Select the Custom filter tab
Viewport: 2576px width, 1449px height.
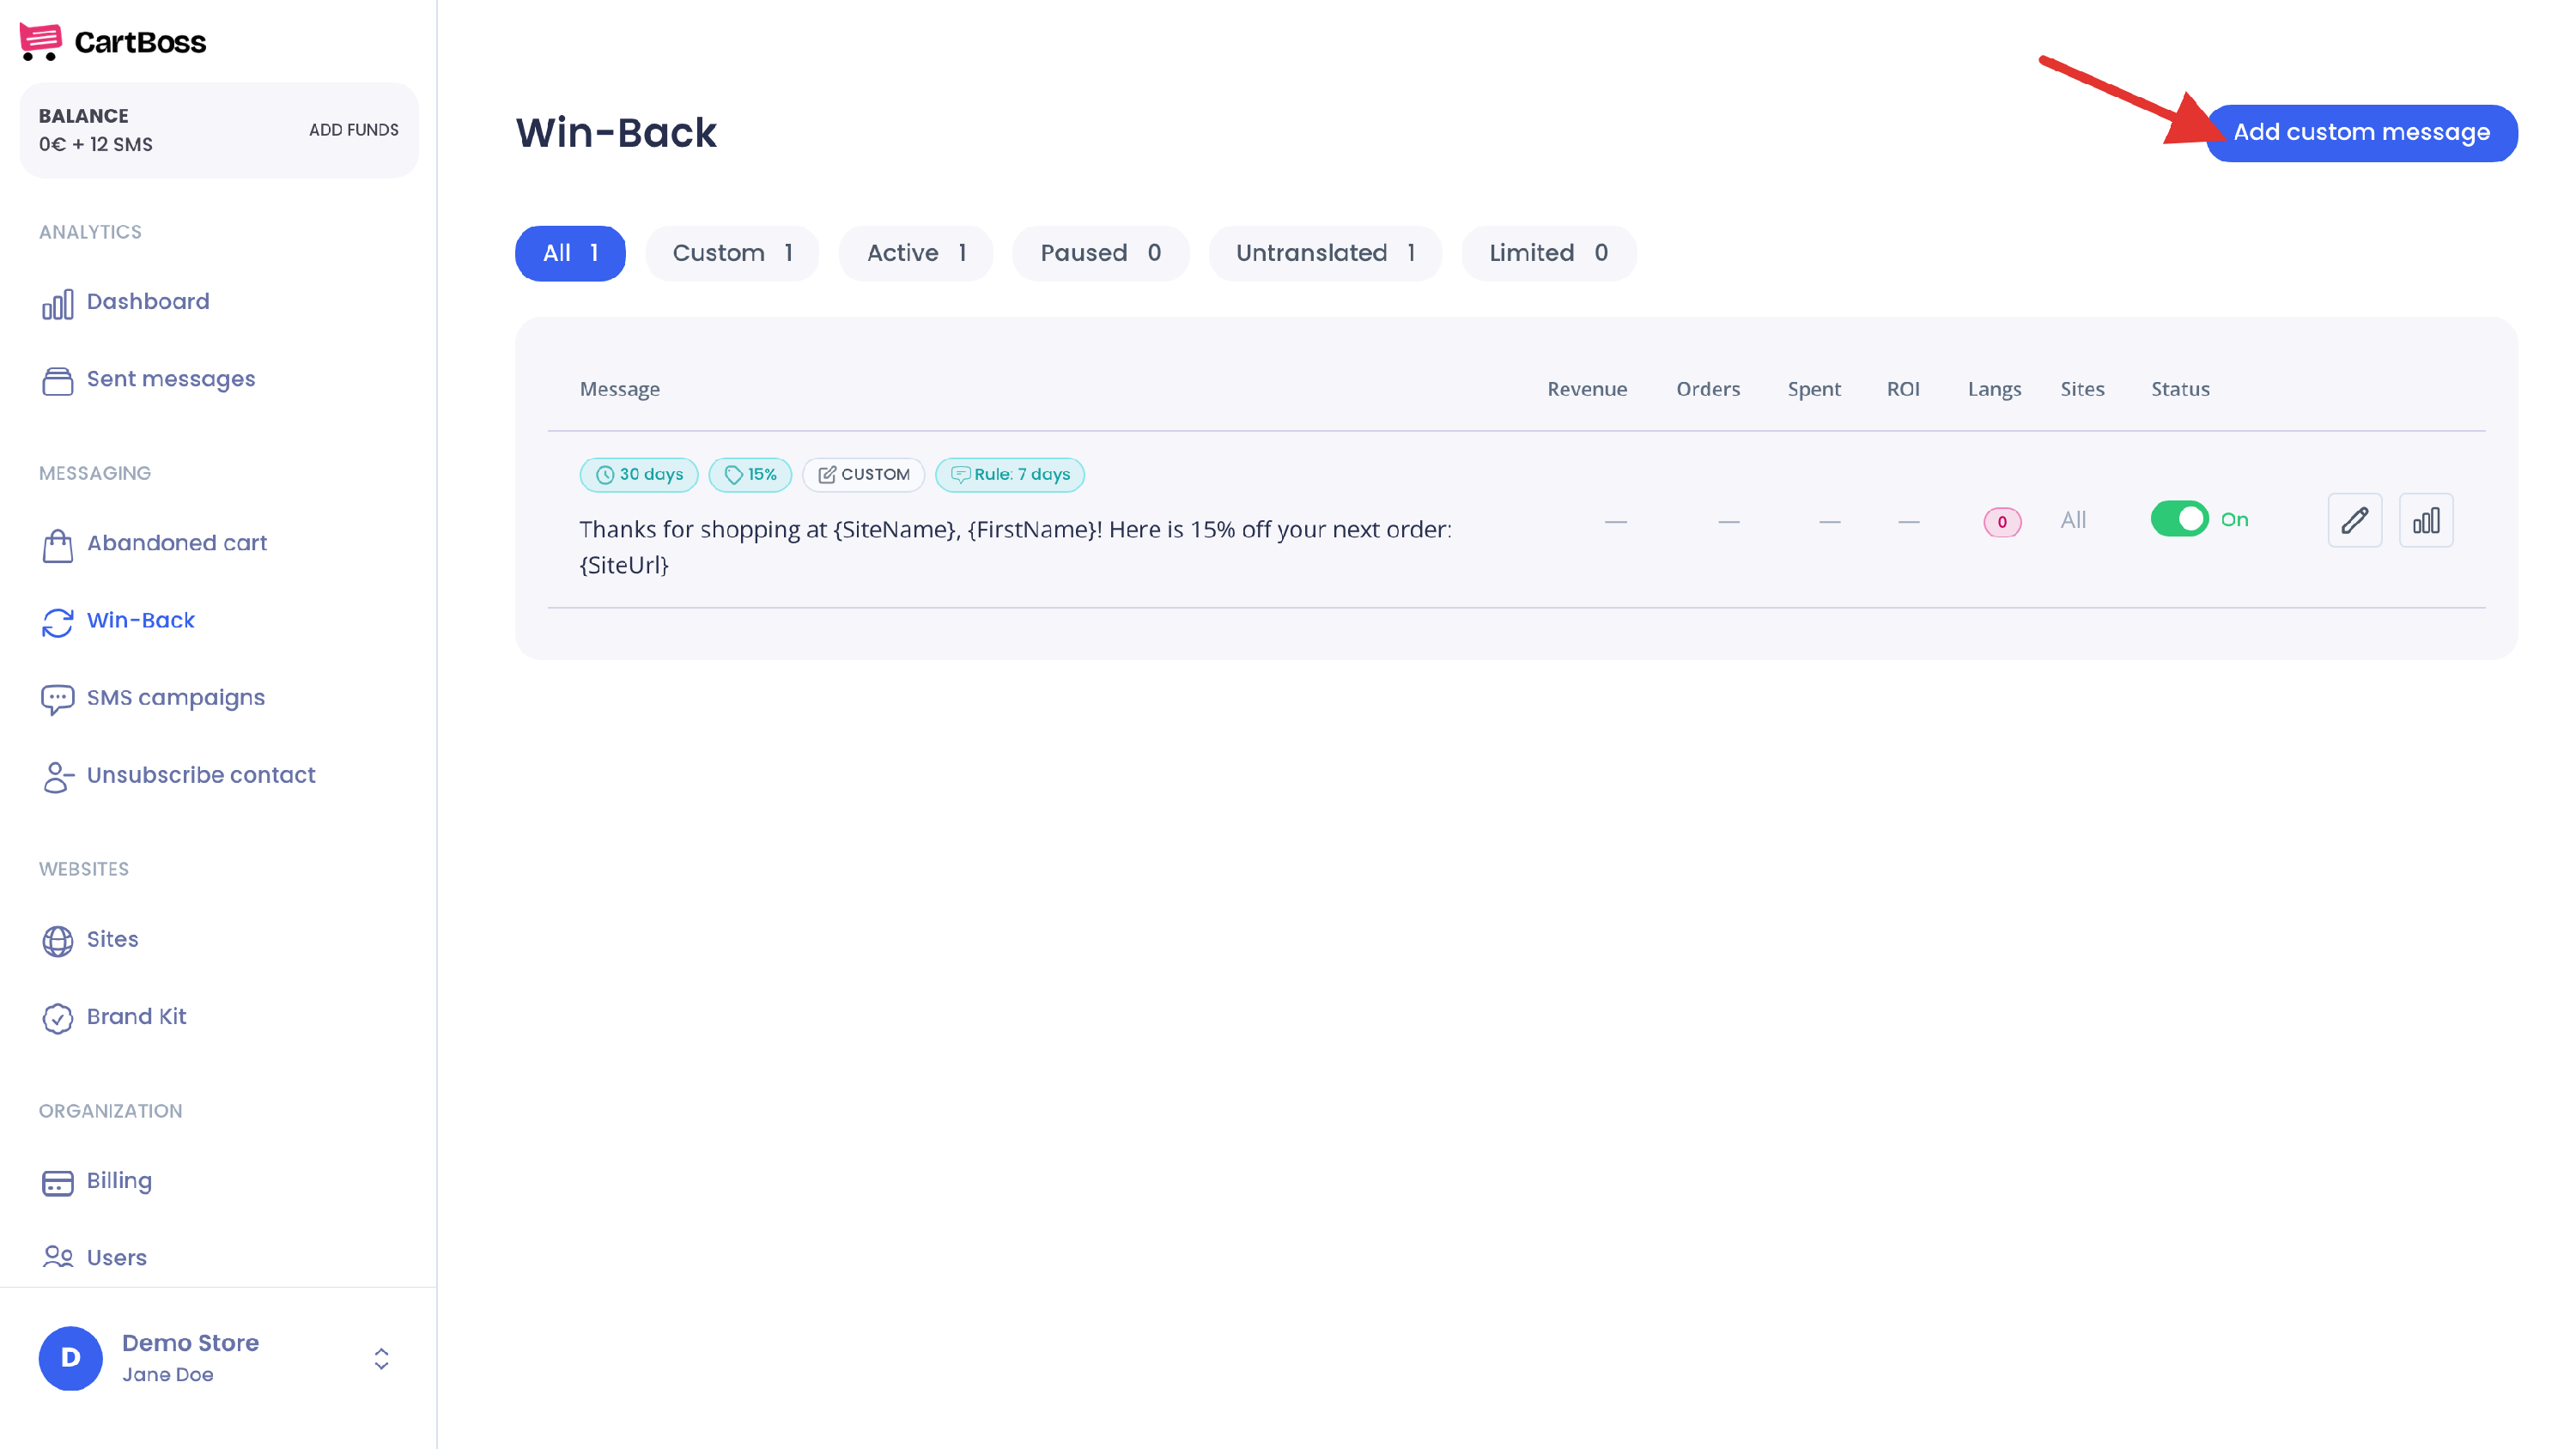pos(732,253)
